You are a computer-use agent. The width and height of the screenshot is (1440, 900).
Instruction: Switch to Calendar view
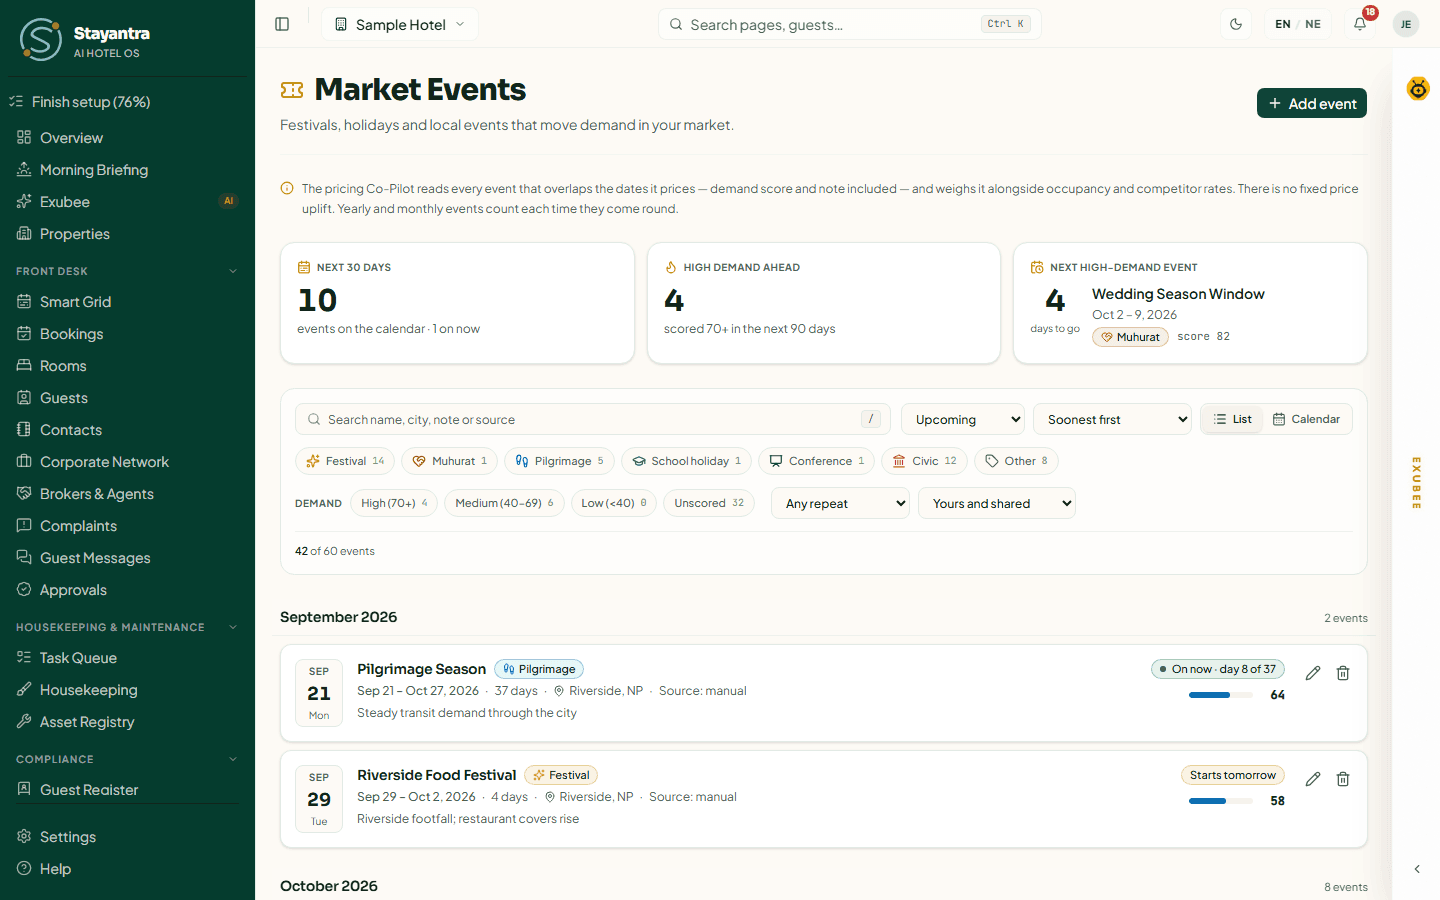click(1306, 419)
